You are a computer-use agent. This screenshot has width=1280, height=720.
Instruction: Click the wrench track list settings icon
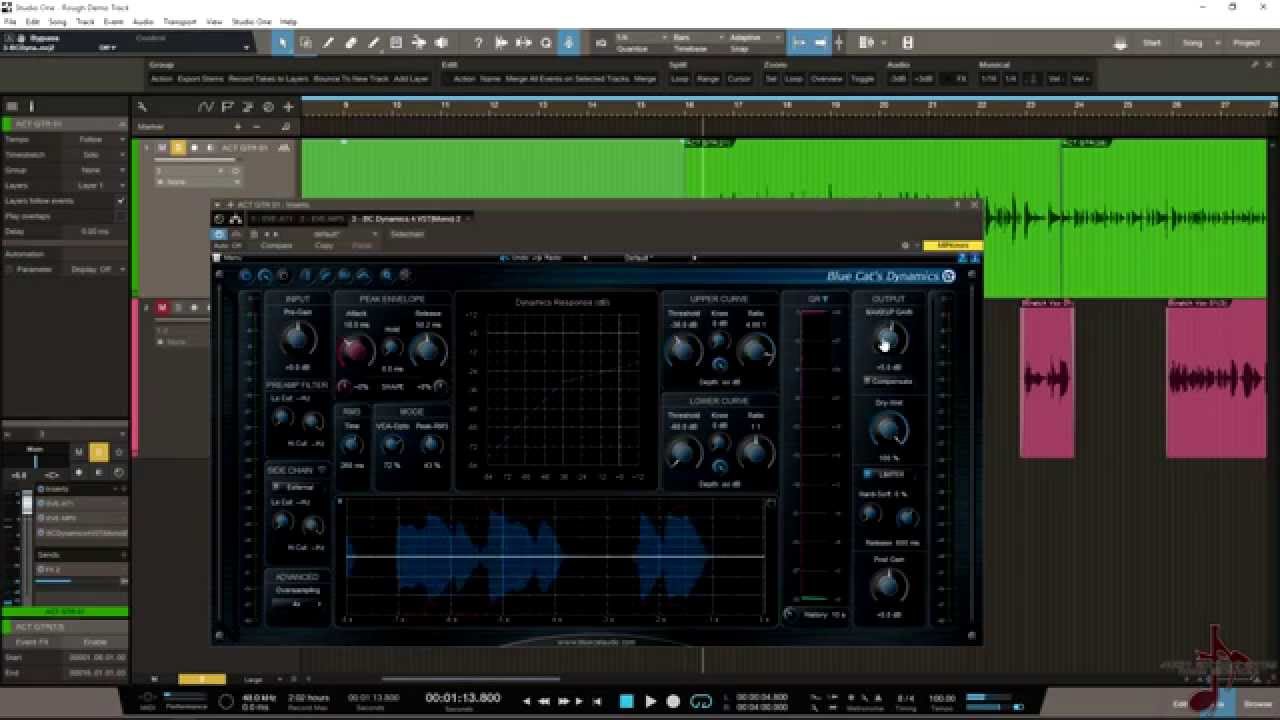(x=143, y=107)
